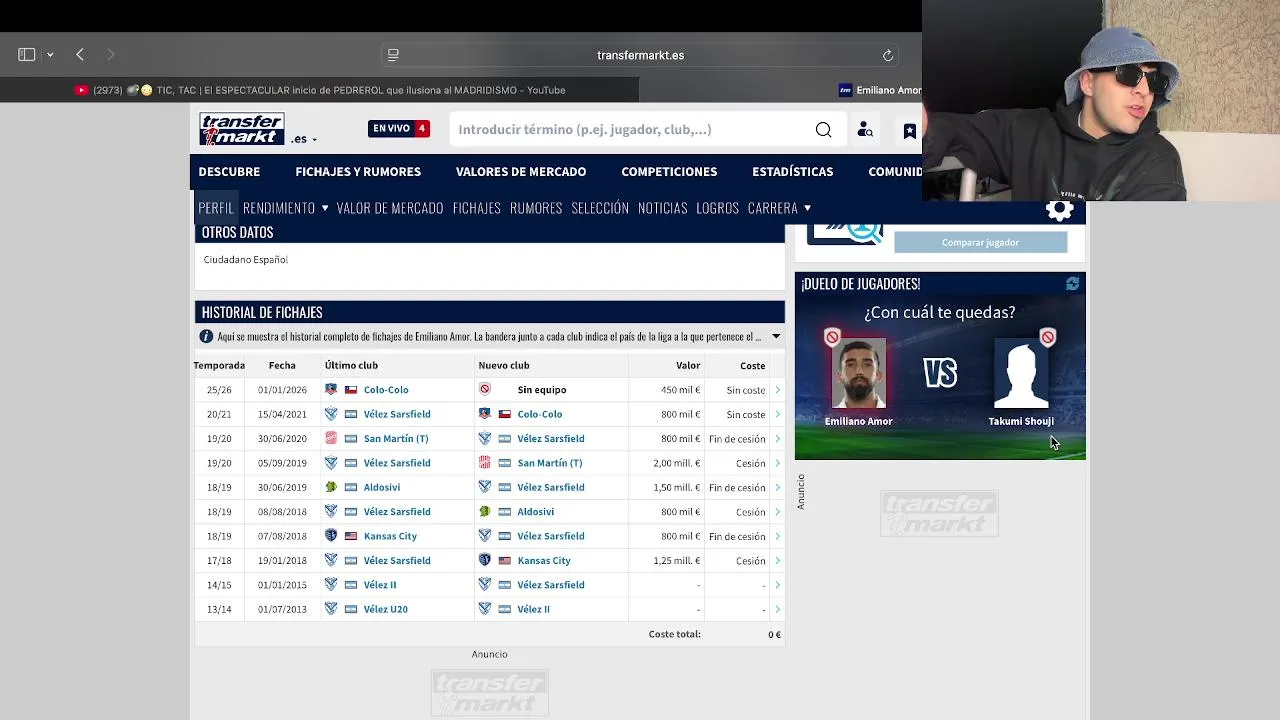Click the Reader view icon in address bar
The height and width of the screenshot is (720, 1280).
393,55
